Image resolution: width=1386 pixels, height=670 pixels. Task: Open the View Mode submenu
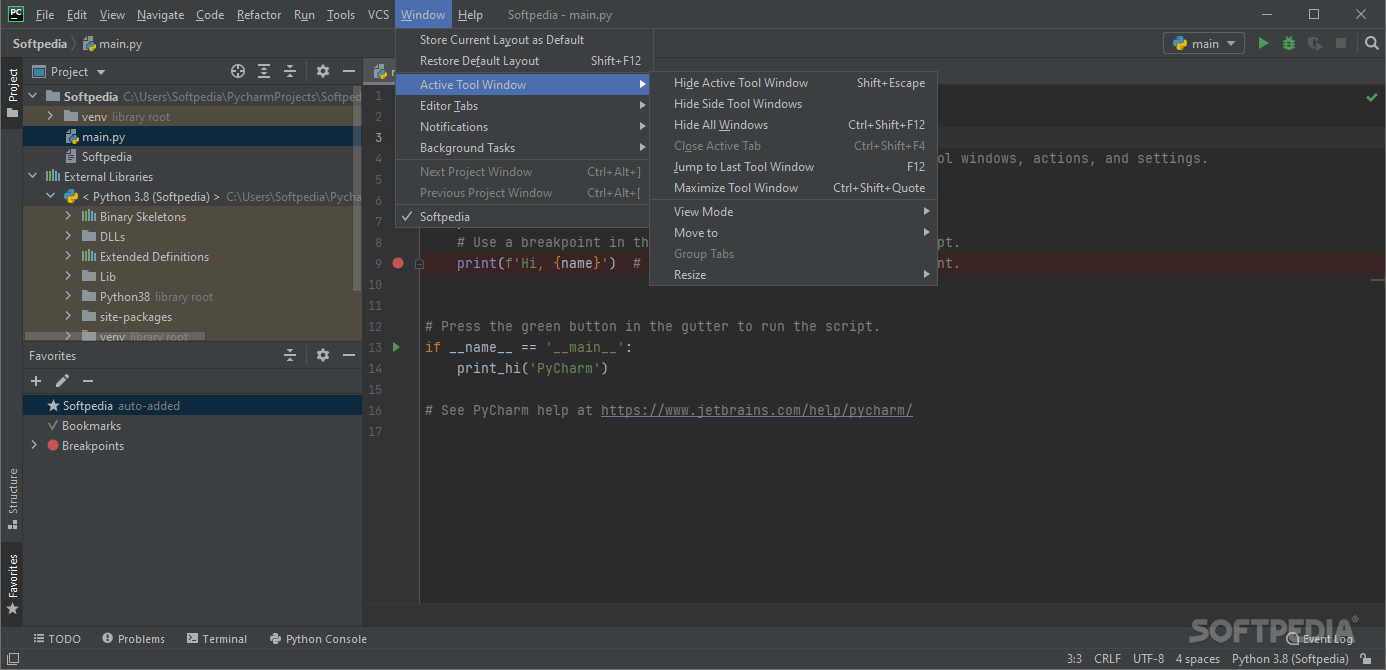pyautogui.click(x=794, y=212)
